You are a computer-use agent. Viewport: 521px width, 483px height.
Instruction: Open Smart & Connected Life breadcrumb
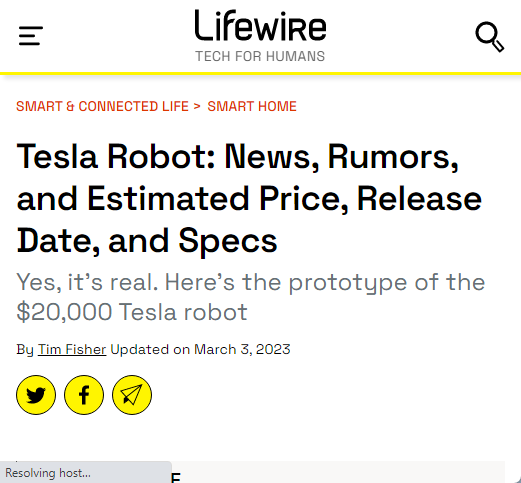click(102, 106)
